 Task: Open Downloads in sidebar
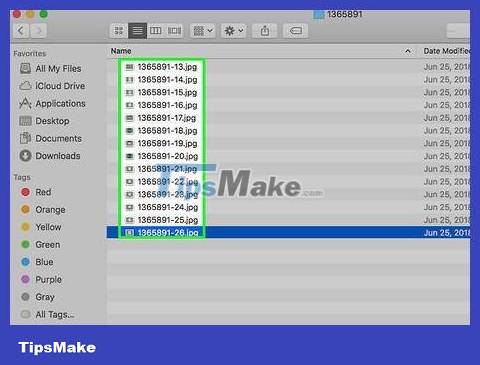(50, 156)
